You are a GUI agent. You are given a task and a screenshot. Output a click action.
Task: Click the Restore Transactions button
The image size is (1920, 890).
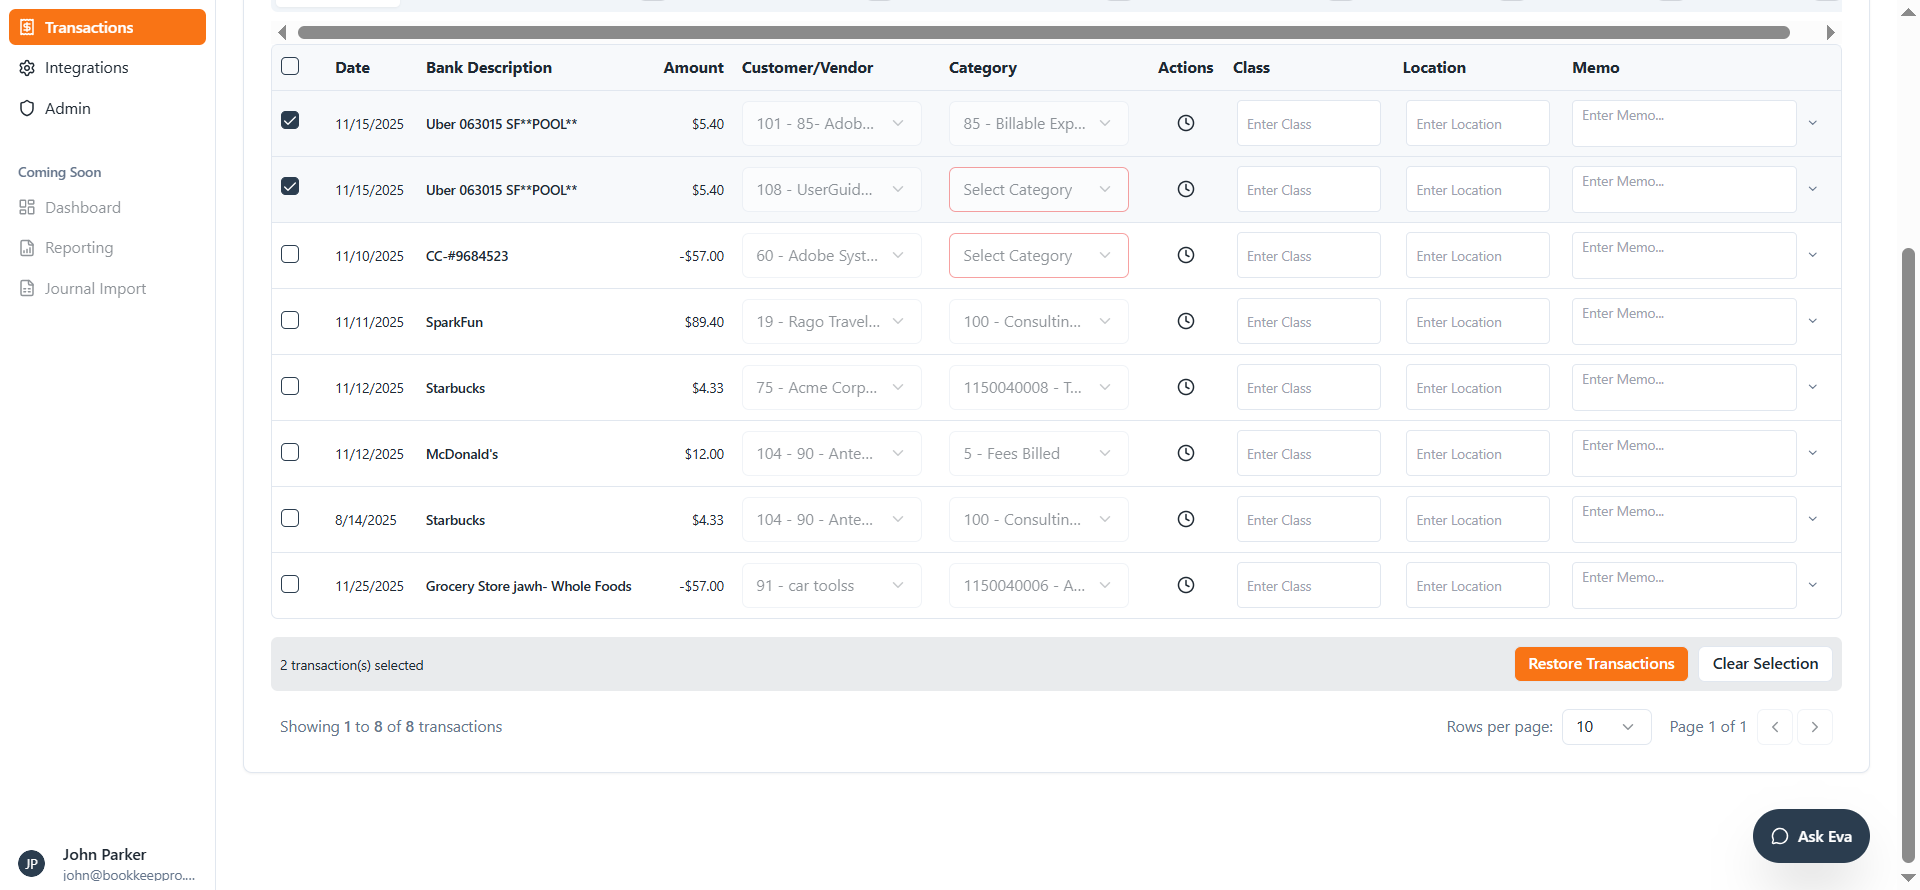(x=1601, y=664)
